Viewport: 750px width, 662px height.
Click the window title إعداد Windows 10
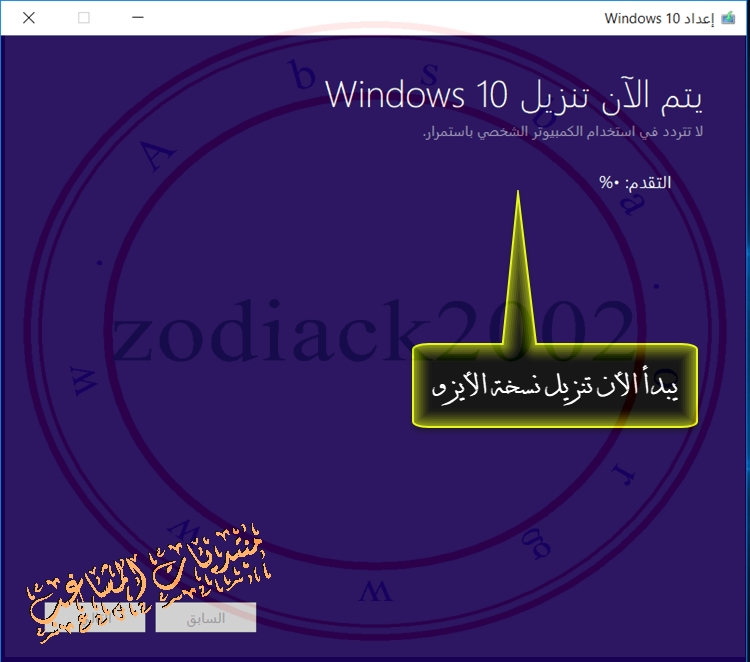coord(659,18)
